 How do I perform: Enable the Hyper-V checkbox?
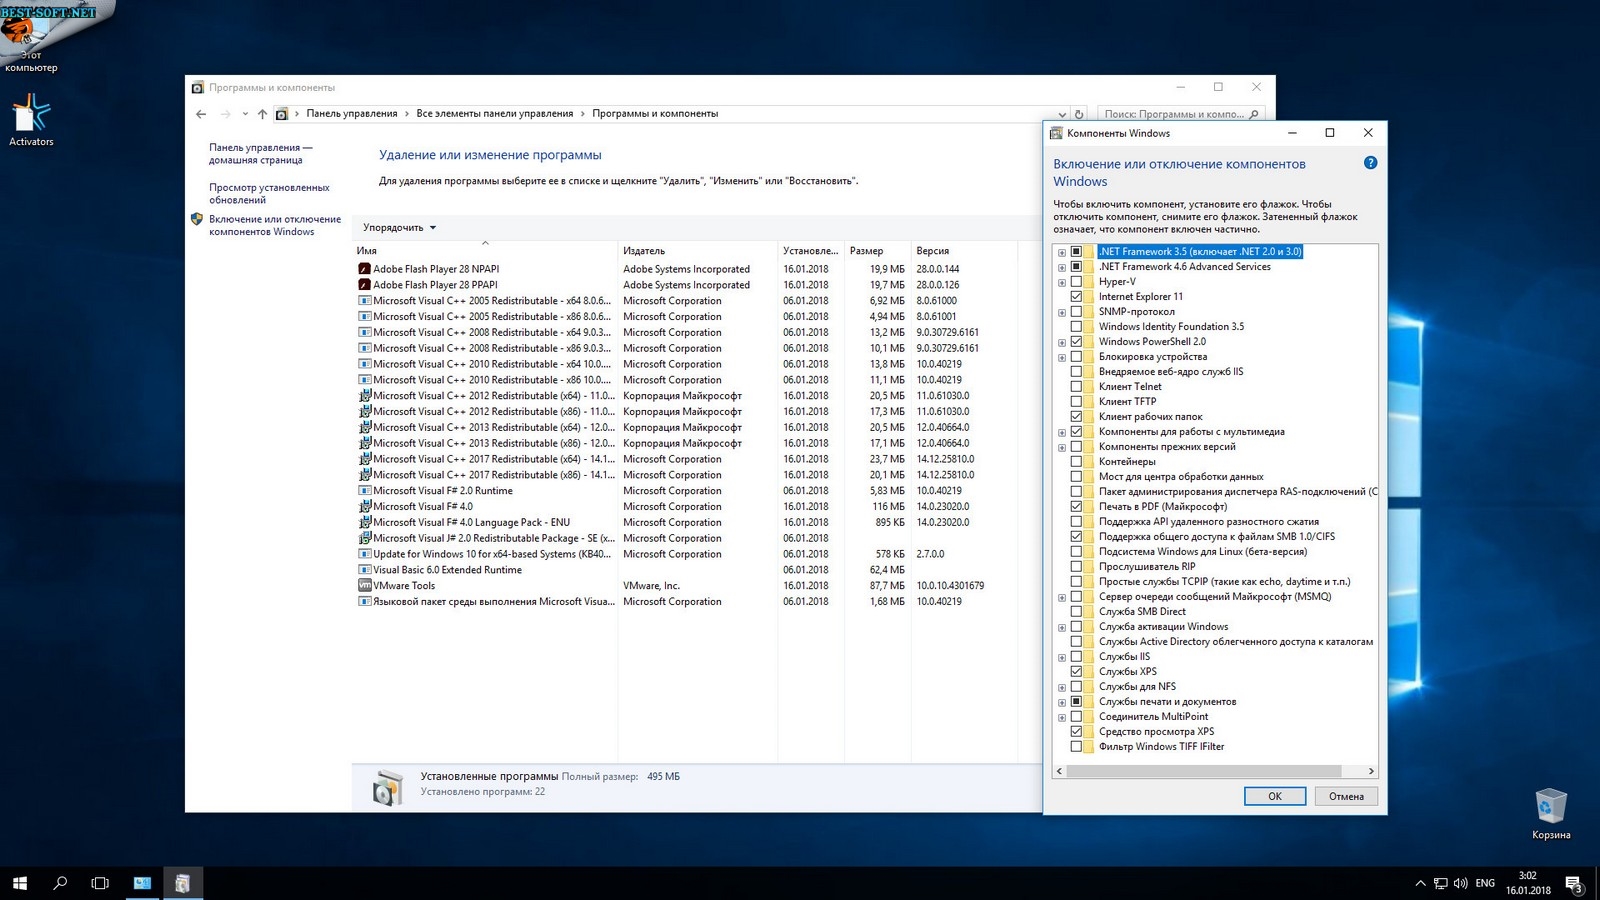click(x=1076, y=282)
